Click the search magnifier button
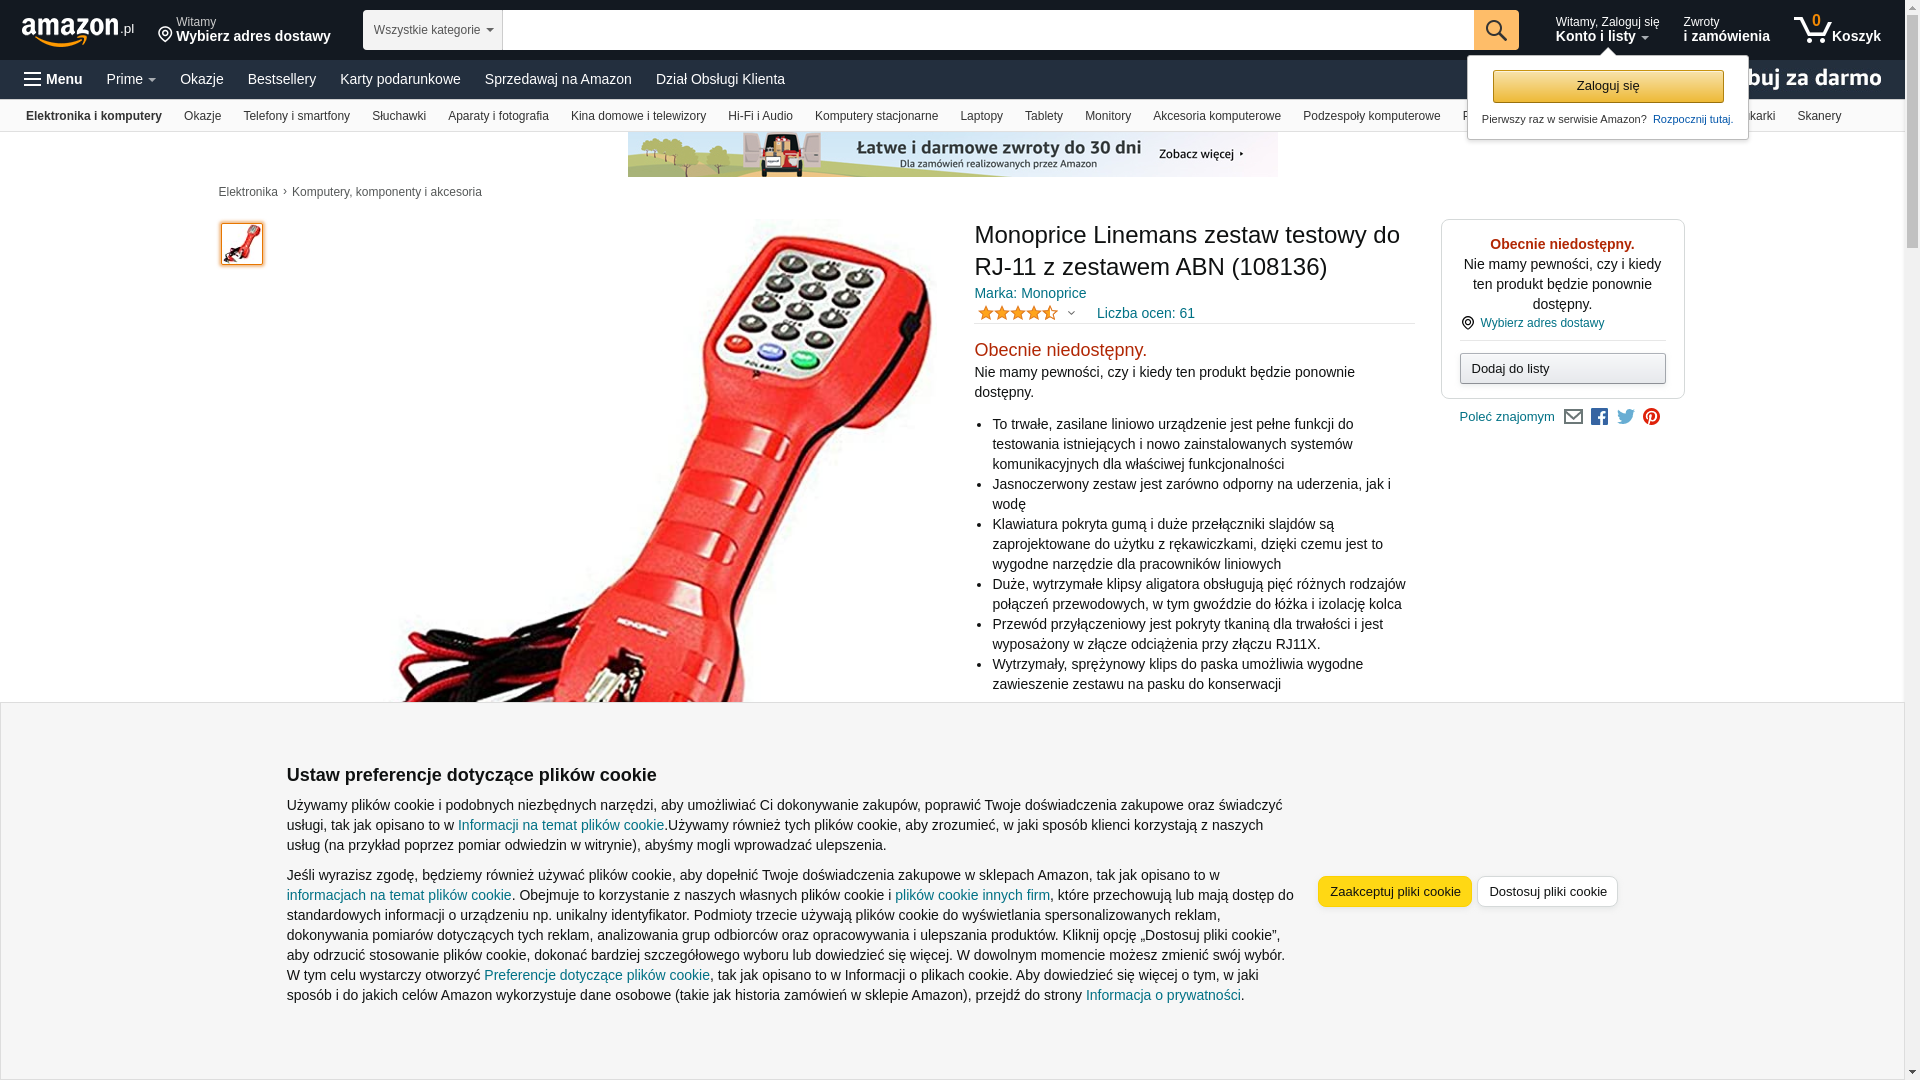 point(1496,30)
